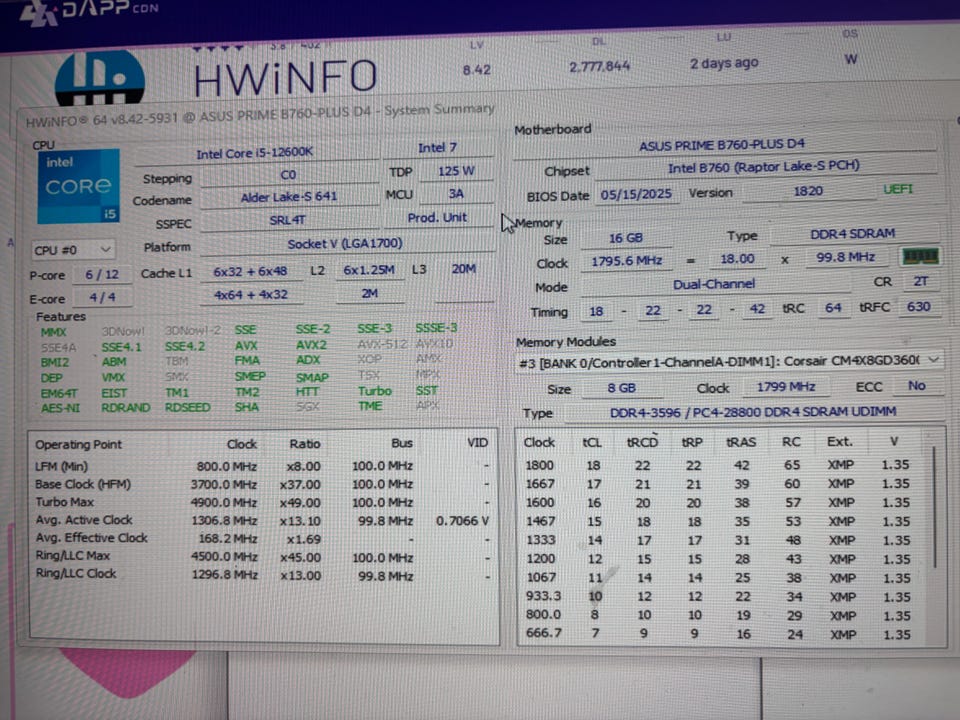Viewport: 960px width, 720px height.
Task: Click the module Type 'DDR4-3596 / PC4-28800'
Action: pos(753,412)
